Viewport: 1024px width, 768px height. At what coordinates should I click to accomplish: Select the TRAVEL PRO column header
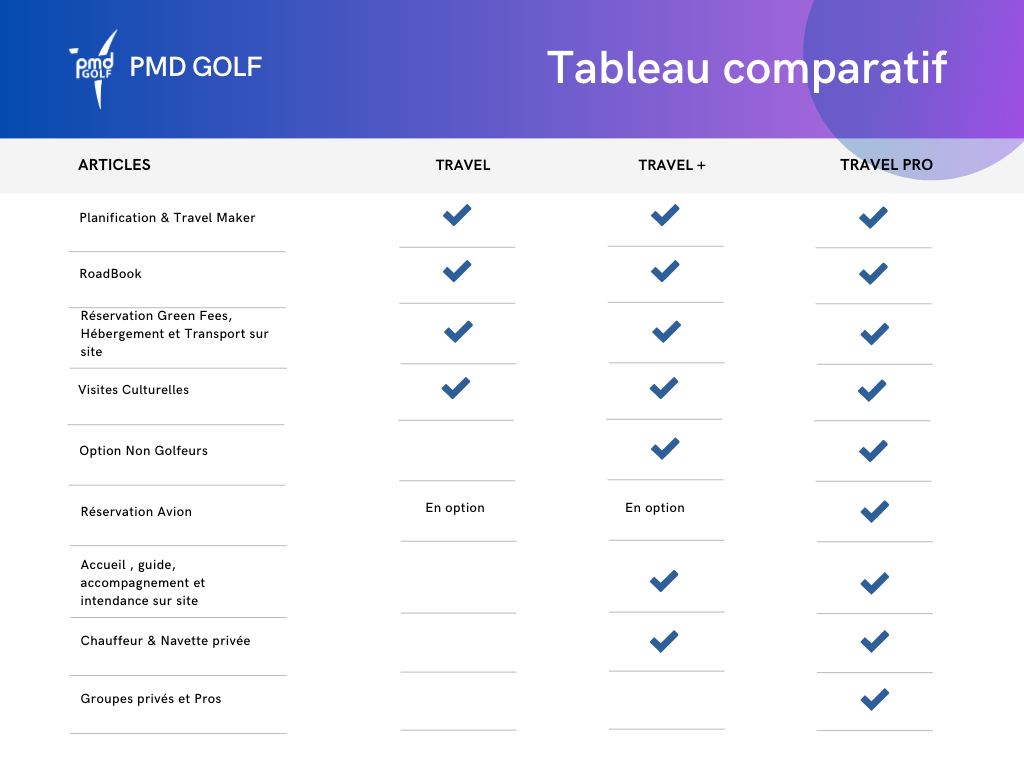886,165
